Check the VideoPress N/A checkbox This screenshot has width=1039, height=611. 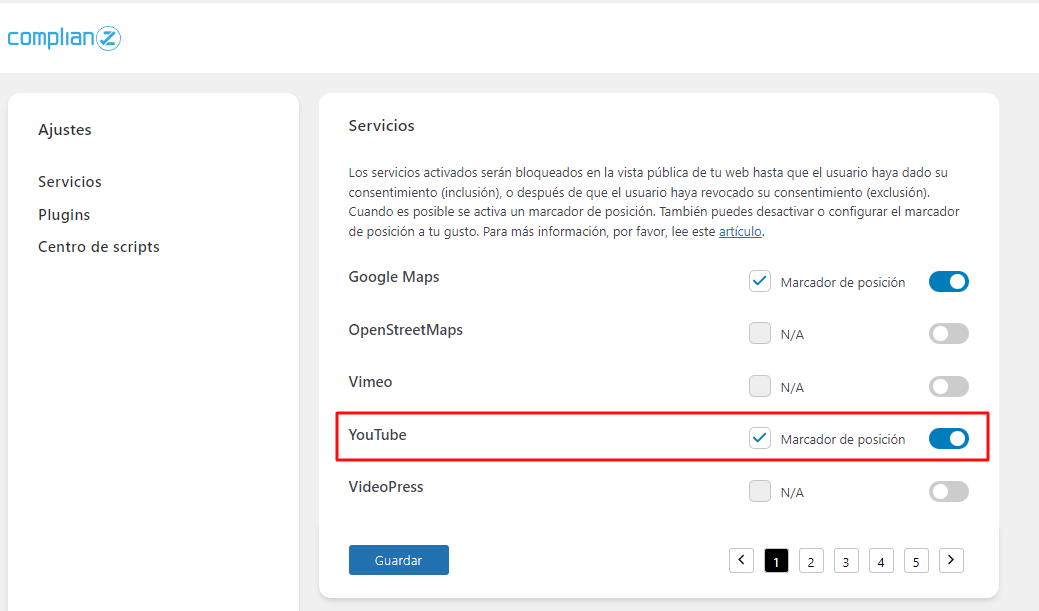pos(759,491)
